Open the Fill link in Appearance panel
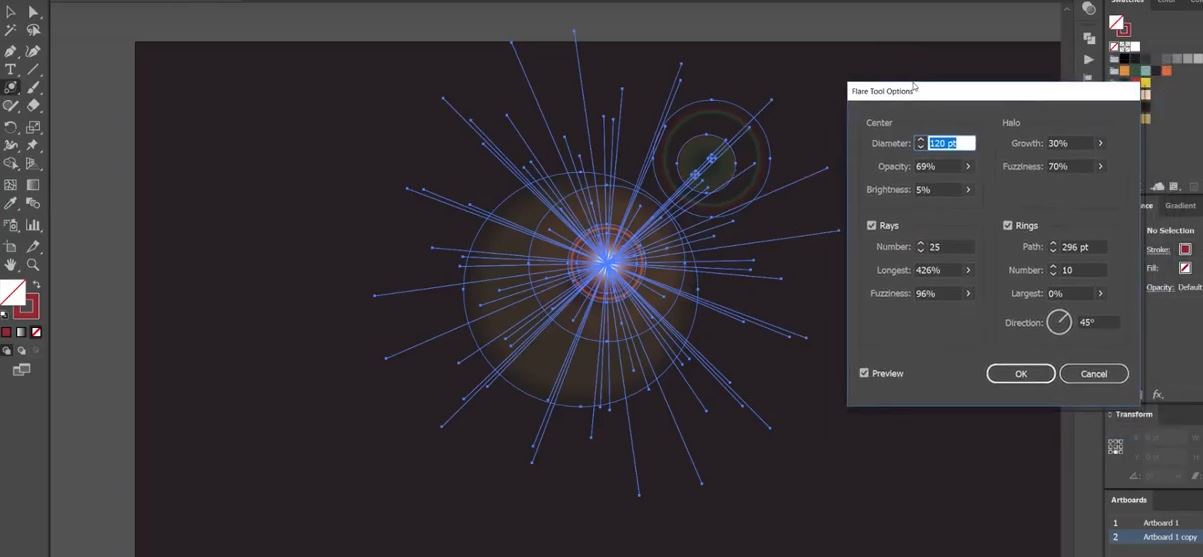1203x557 pixels. [x=1152, y=268]
